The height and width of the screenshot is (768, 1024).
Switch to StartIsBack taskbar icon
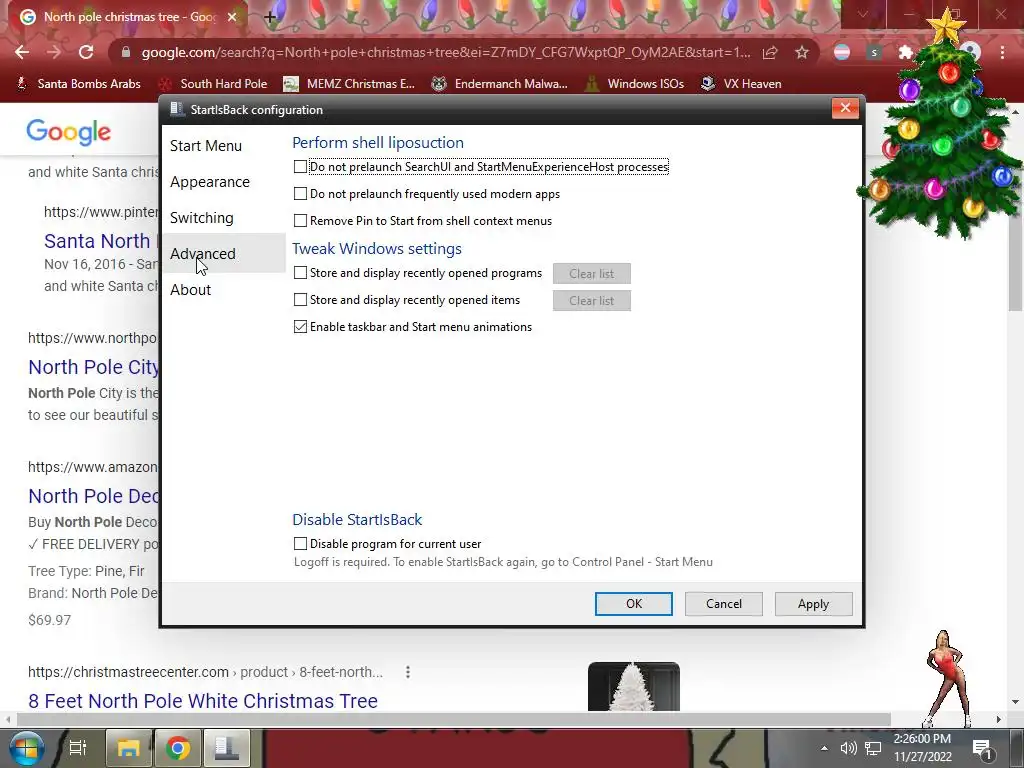(227, 748)
